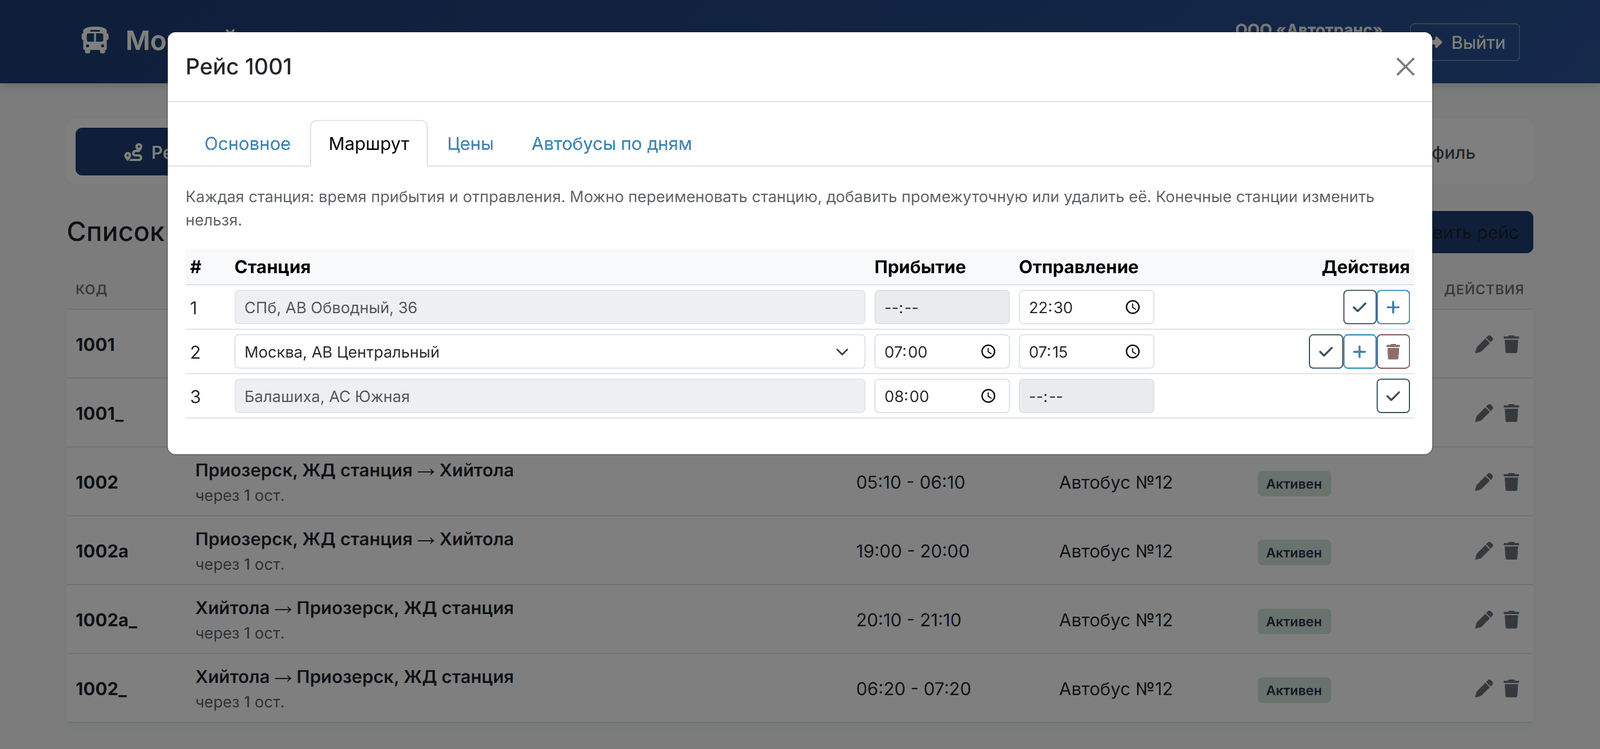Click time 06:20 - 07:20 cell

913,689
